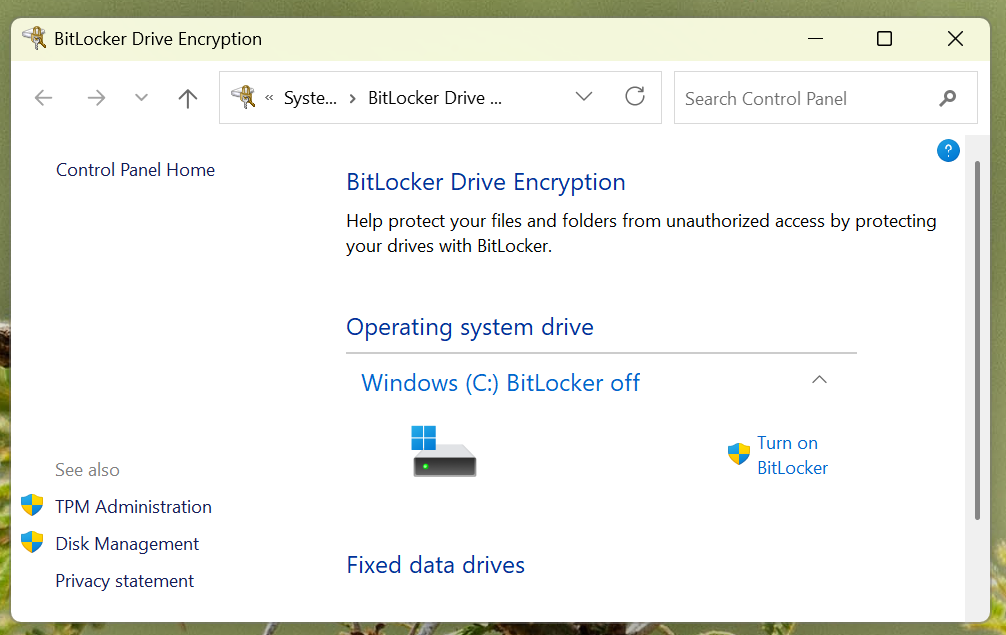This screenshot has height=635, width=1006.
Task: Select the Syste... breadcrumb in the address bar
Action: 310,97
